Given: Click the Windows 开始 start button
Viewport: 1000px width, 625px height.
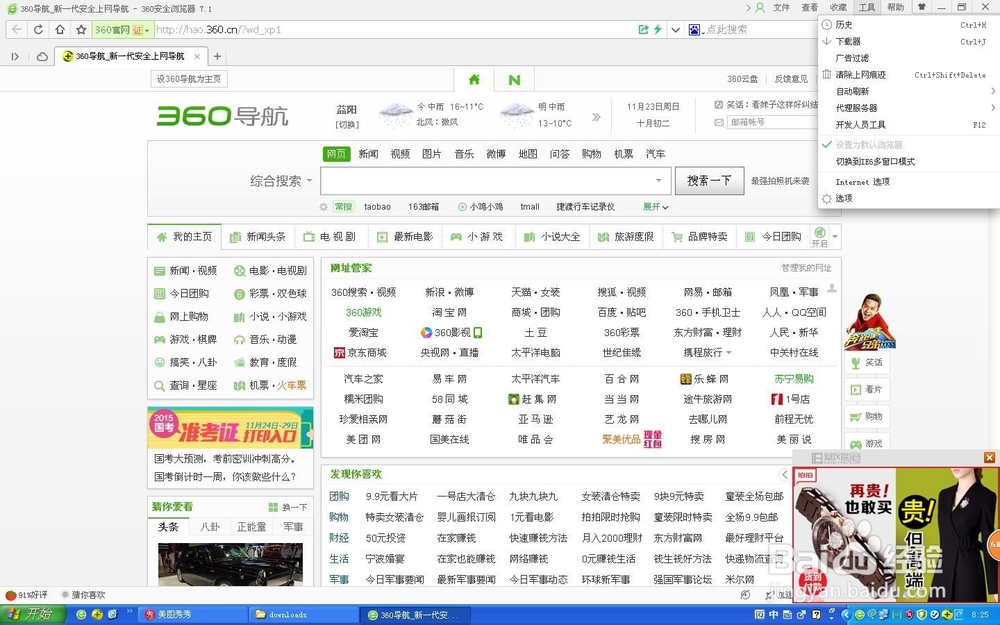Looking at the screenshot, I should point(32,614).
